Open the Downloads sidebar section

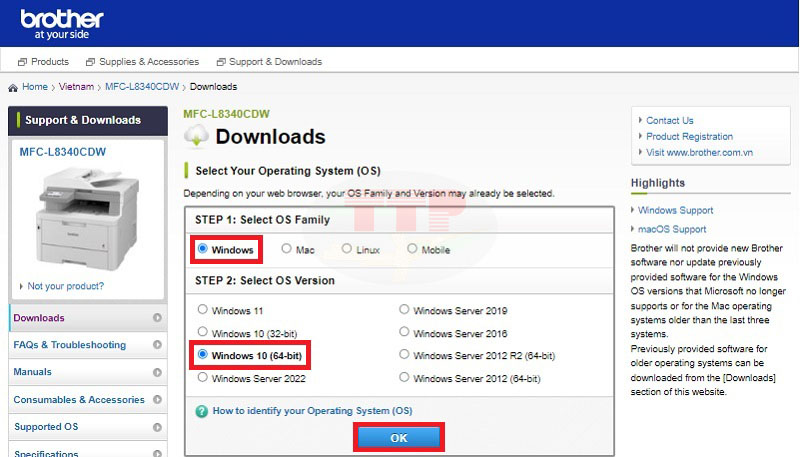coord(88,318)
